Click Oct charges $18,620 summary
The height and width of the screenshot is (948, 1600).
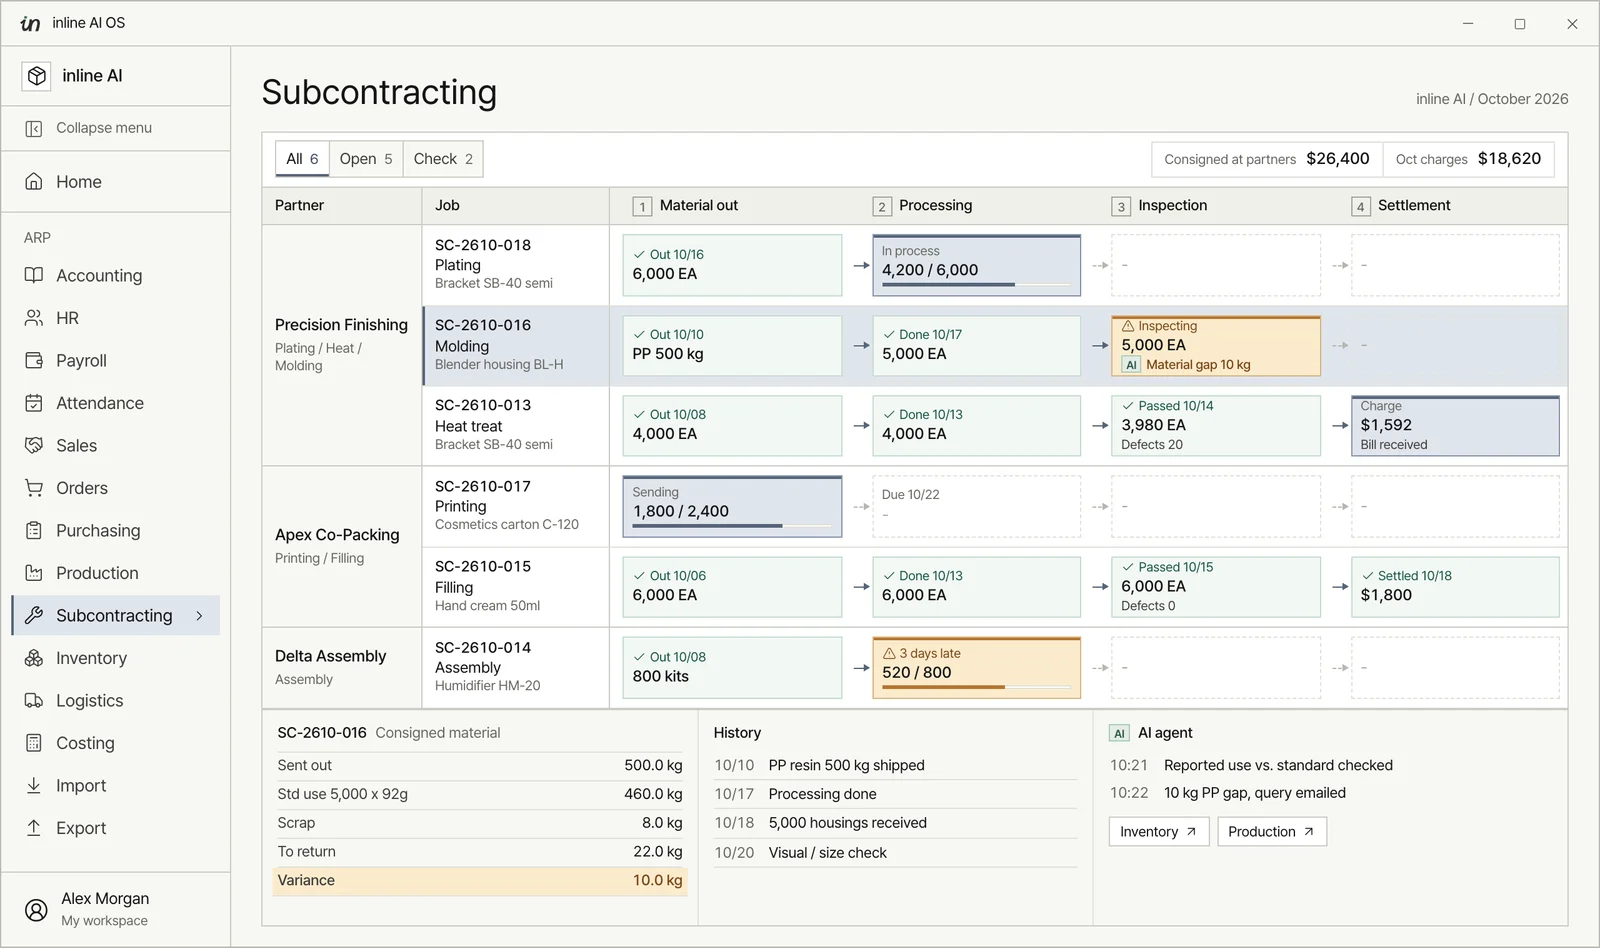pyautogui.click(x=1468, y=159)
